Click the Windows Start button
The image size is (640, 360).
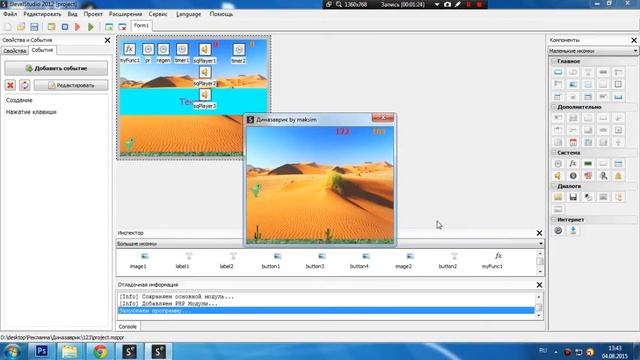click(12, 351)
